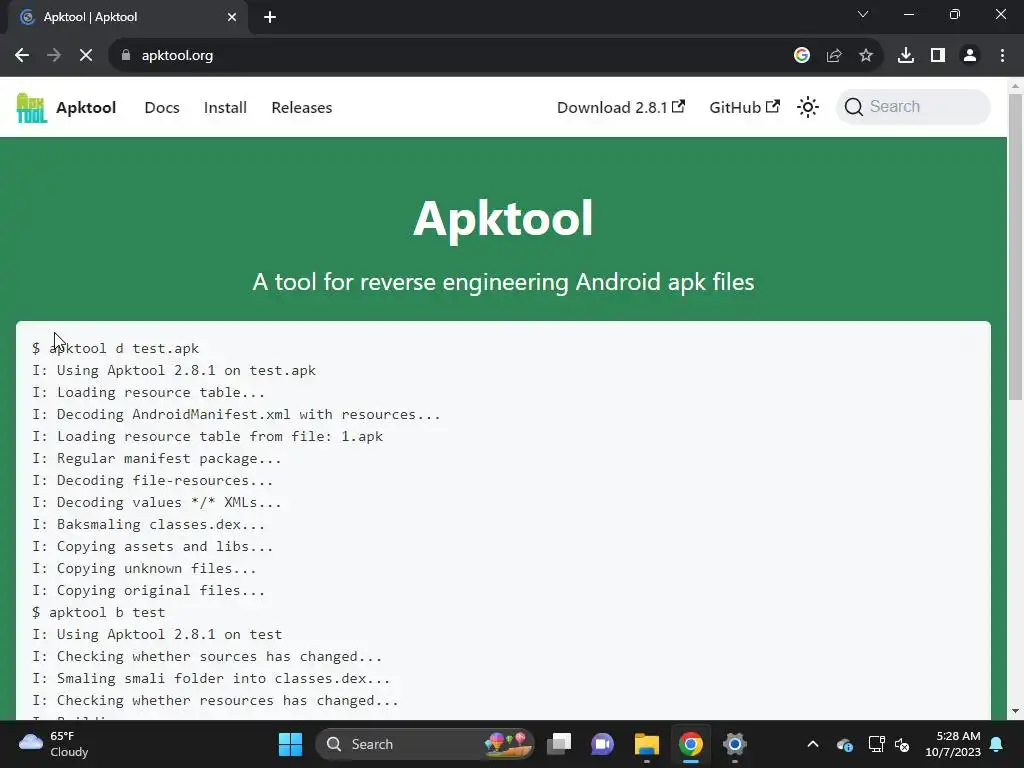Click the '$ apktool d test.apk' line
1024x768 pixels.
pos(116,348)
